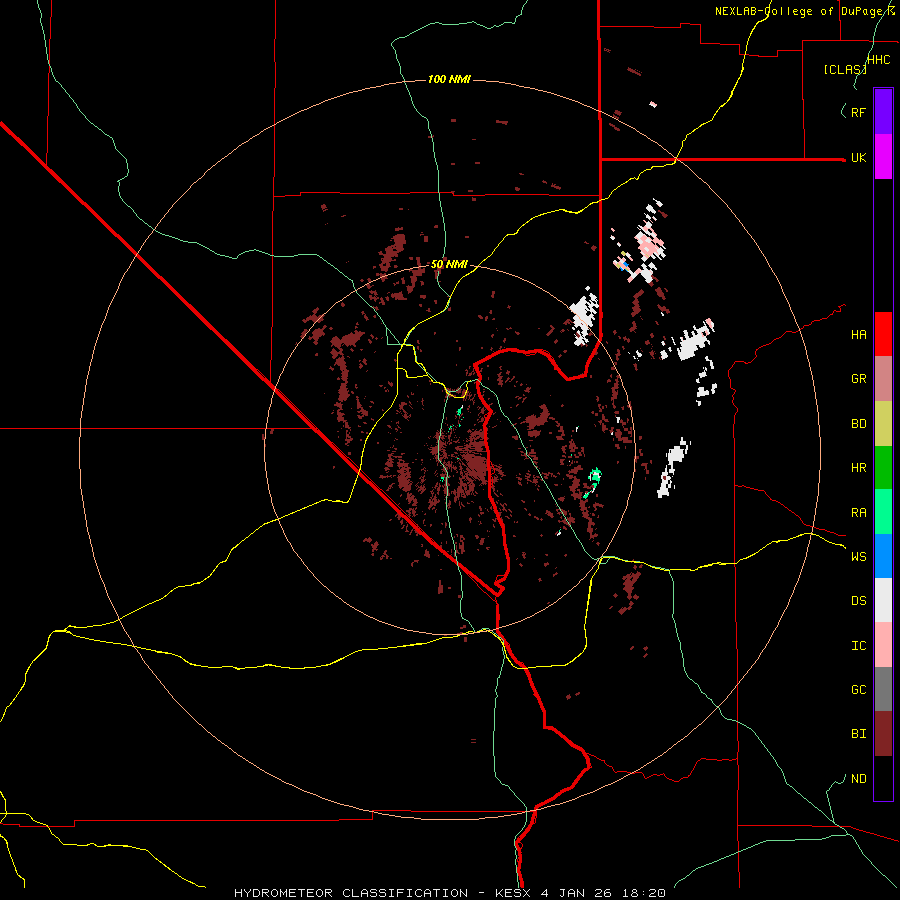The width and height of the screenshot is (900, 900).
Task: Click the 100 NMI range ring label
Action: click(x=449, y=79)
